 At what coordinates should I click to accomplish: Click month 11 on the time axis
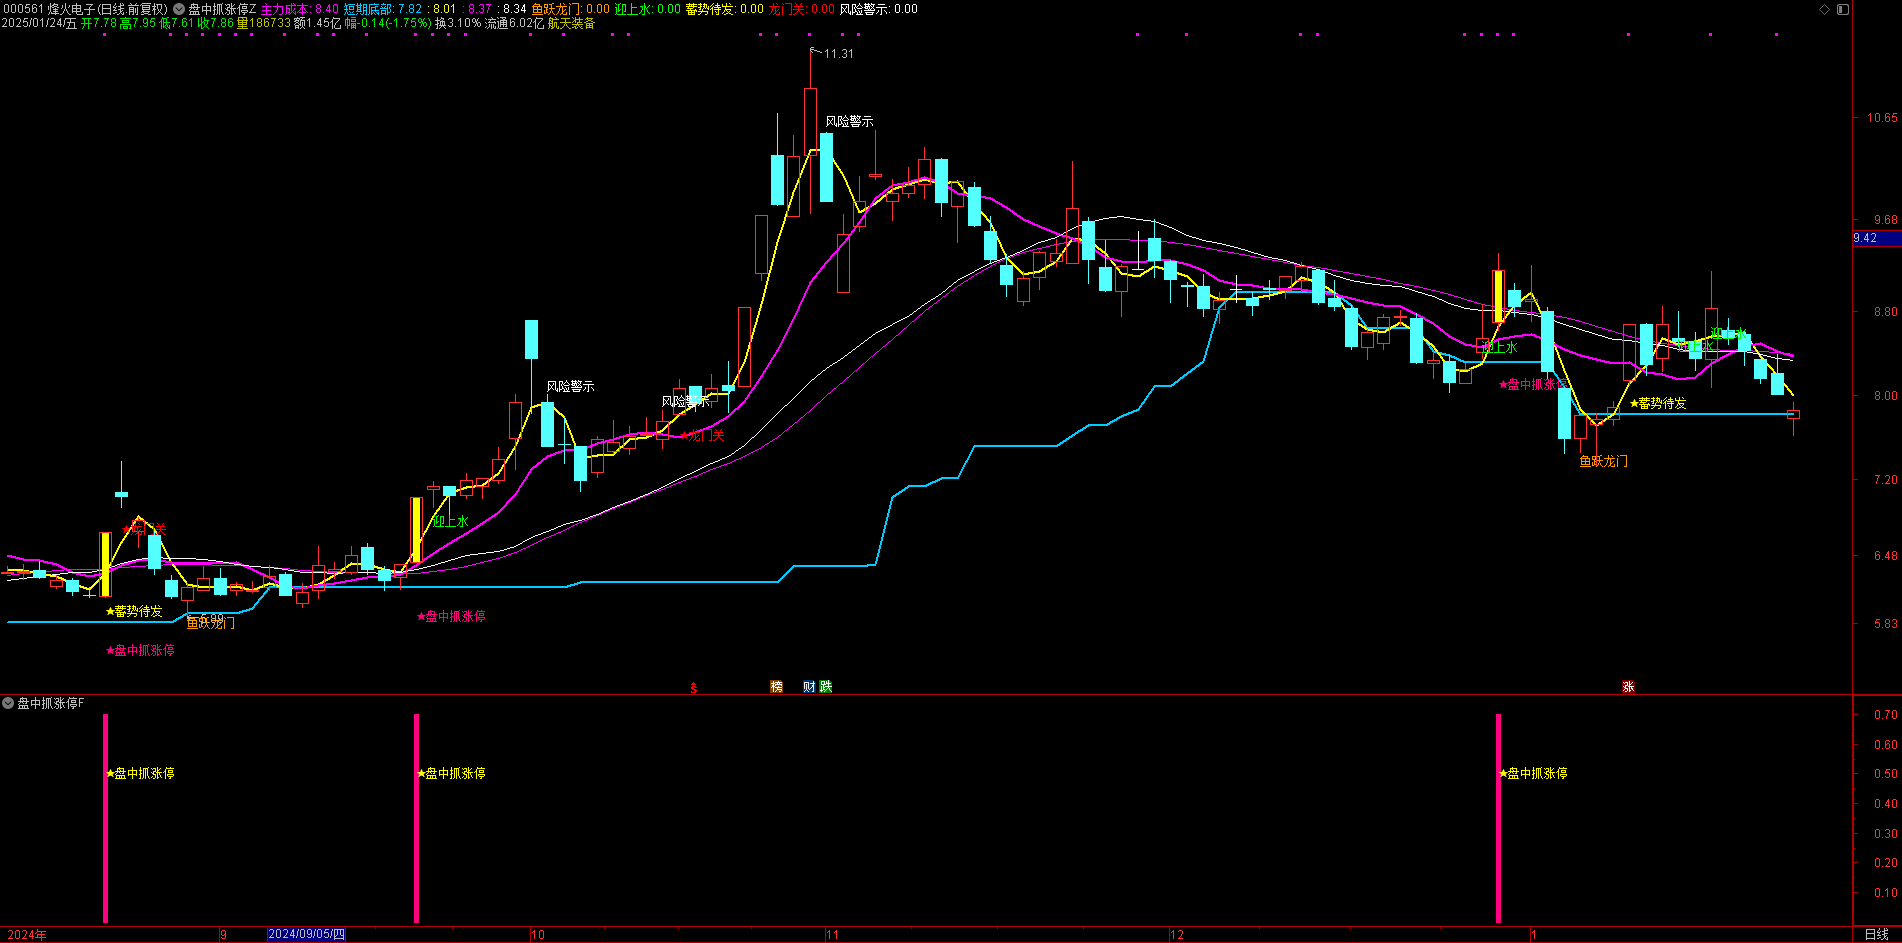832,935
